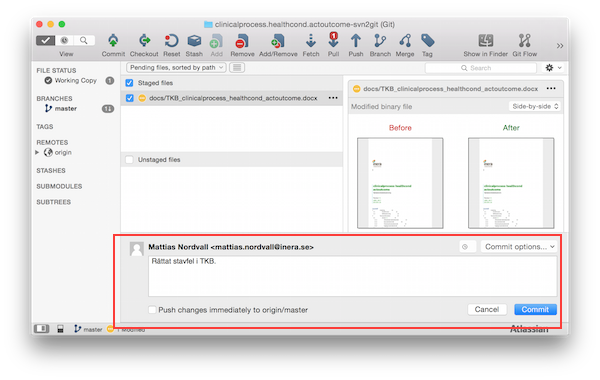
Task: Open the Git Flow tool
Action: [524, 41]
